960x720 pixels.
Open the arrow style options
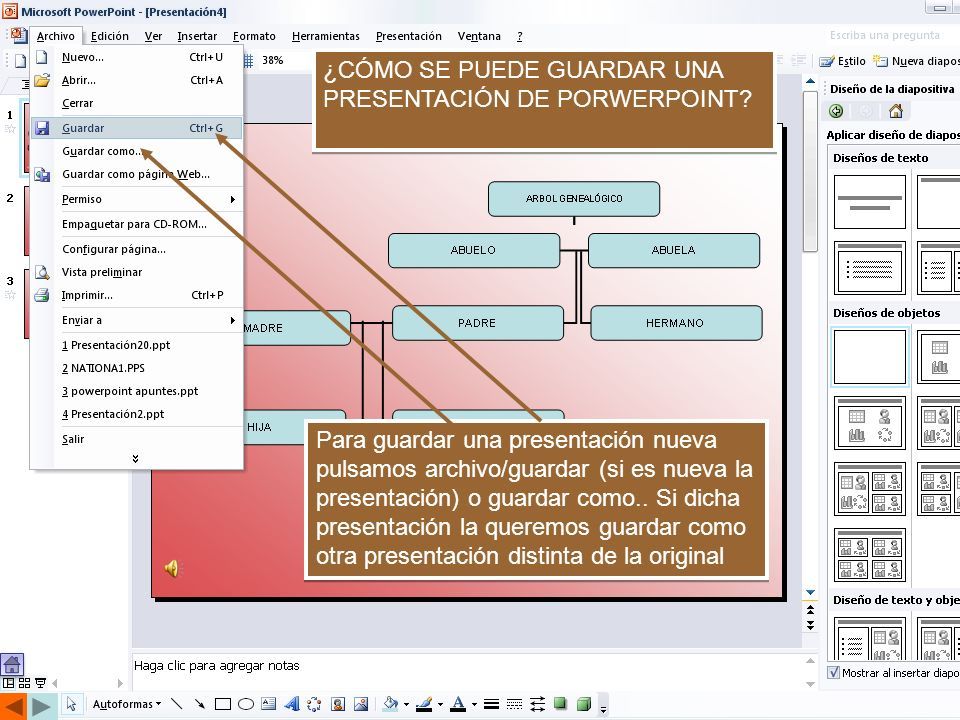(x=538, y=704)
